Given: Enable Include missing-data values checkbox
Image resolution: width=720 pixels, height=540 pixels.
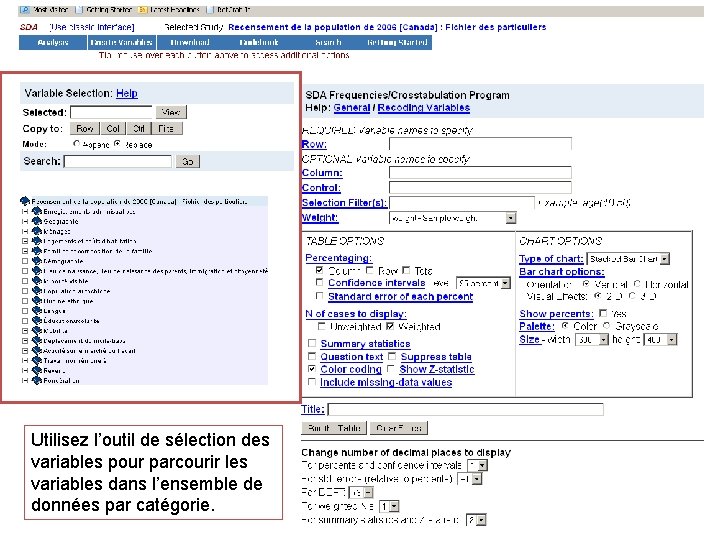Looking at the screenshot, I should click(x=312, y=382).
